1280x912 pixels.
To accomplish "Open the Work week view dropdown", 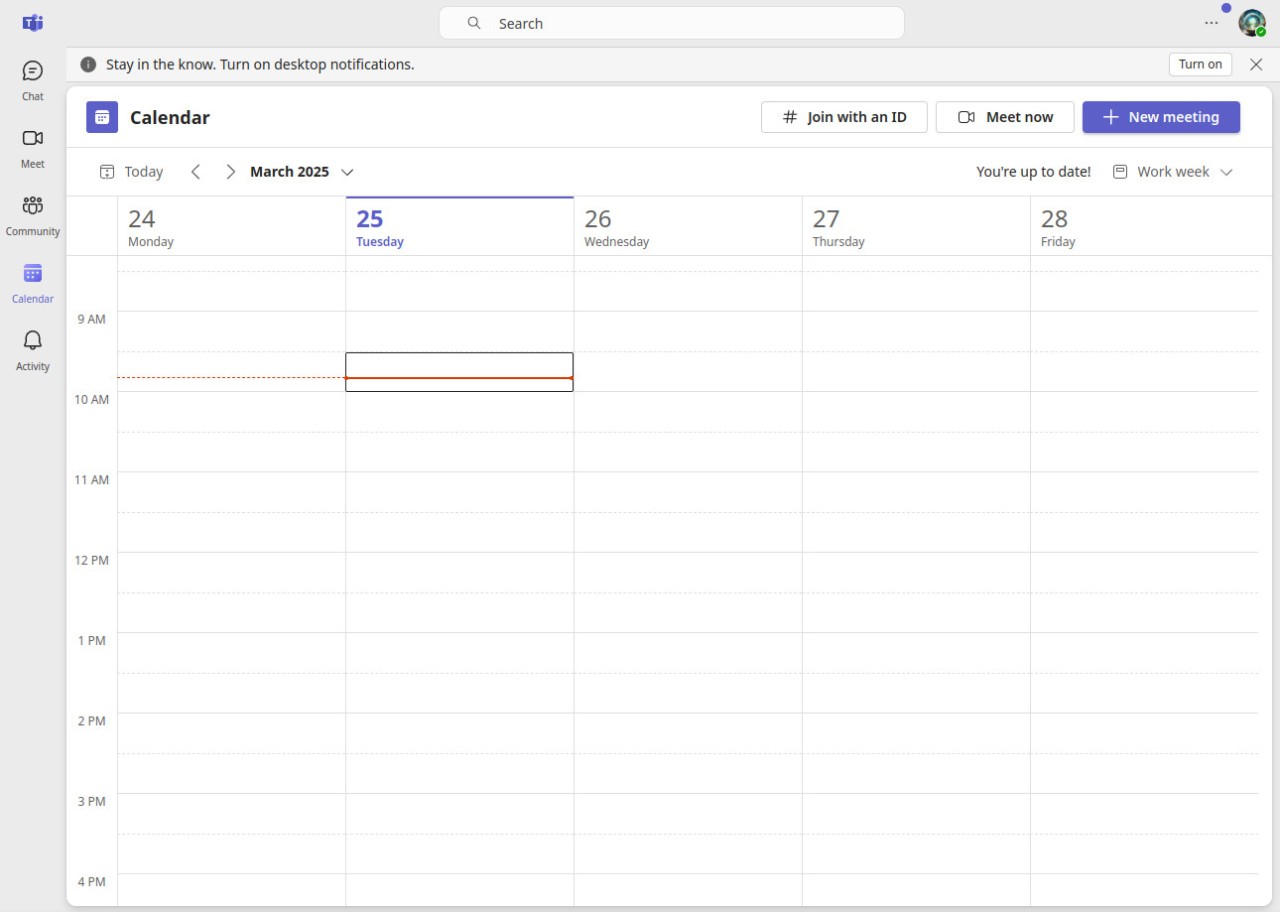I will pos(1174,172).
